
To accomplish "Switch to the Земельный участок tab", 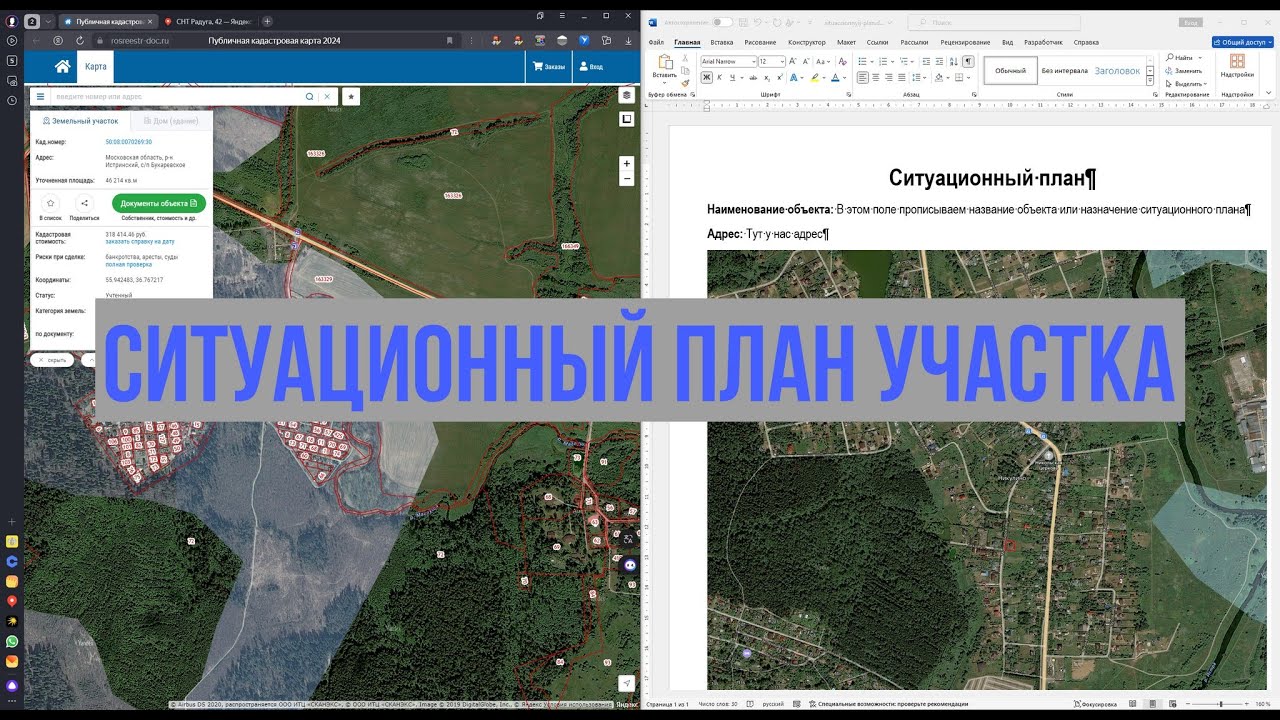I will (x=80, y=121).
